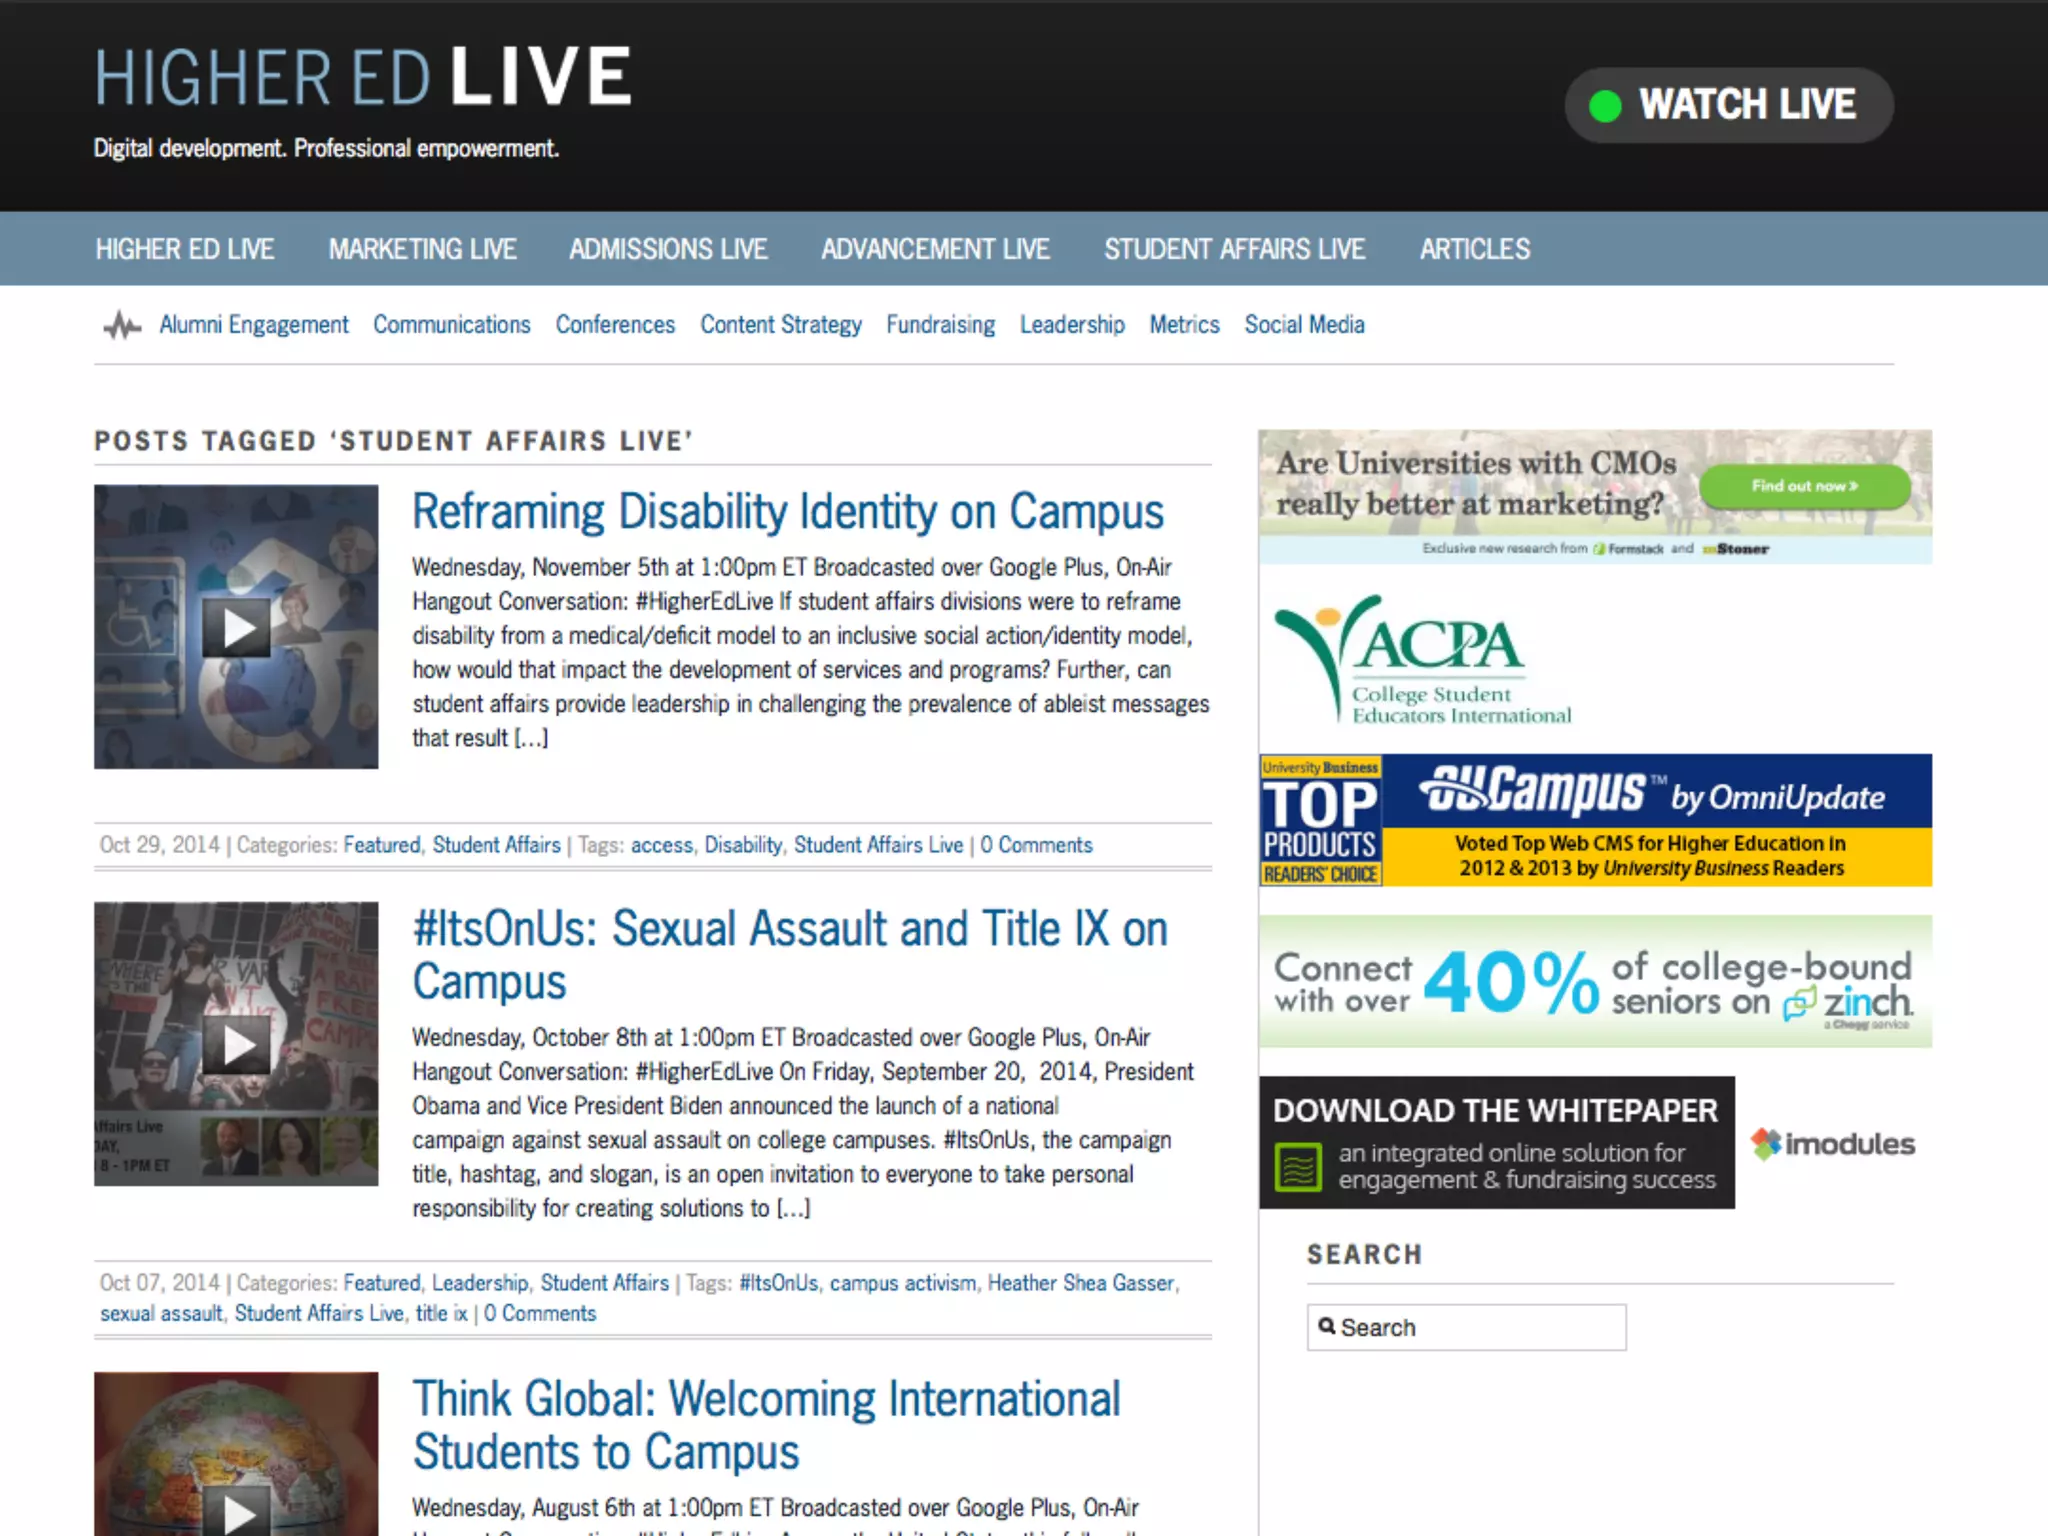Open the Heather Shea Gasser tag
Viewport: 2048px width, 1536px height.
pos(1080,1283)
